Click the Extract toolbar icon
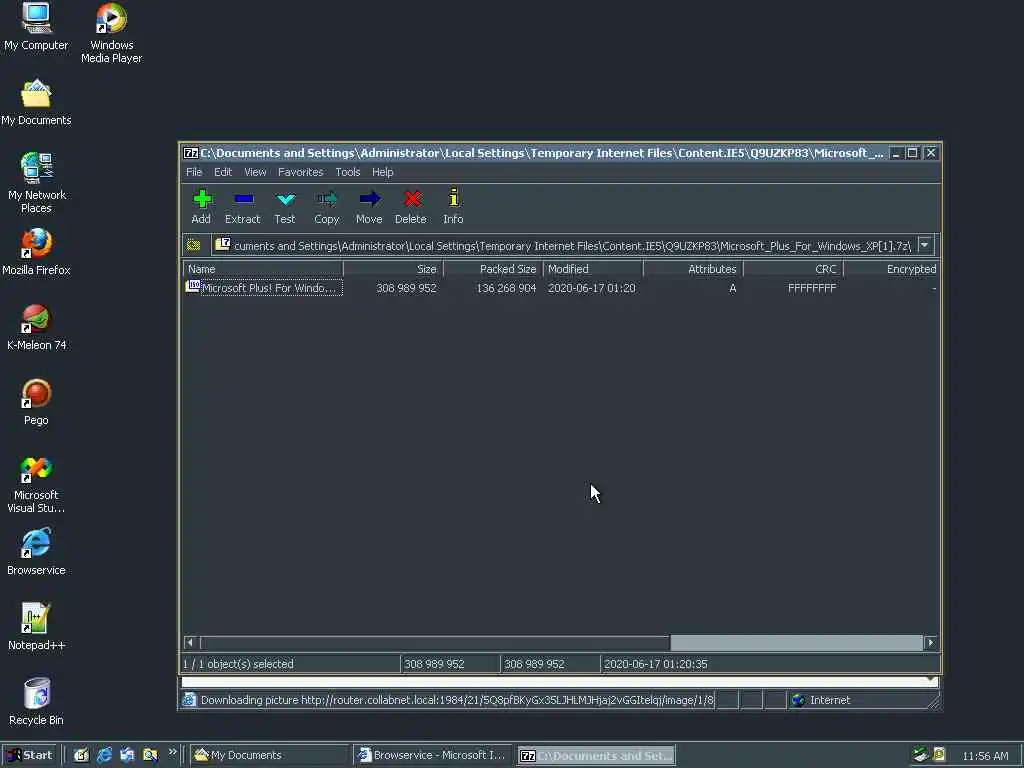Viewport: 1024px width, 768px height. click(242, 206)
